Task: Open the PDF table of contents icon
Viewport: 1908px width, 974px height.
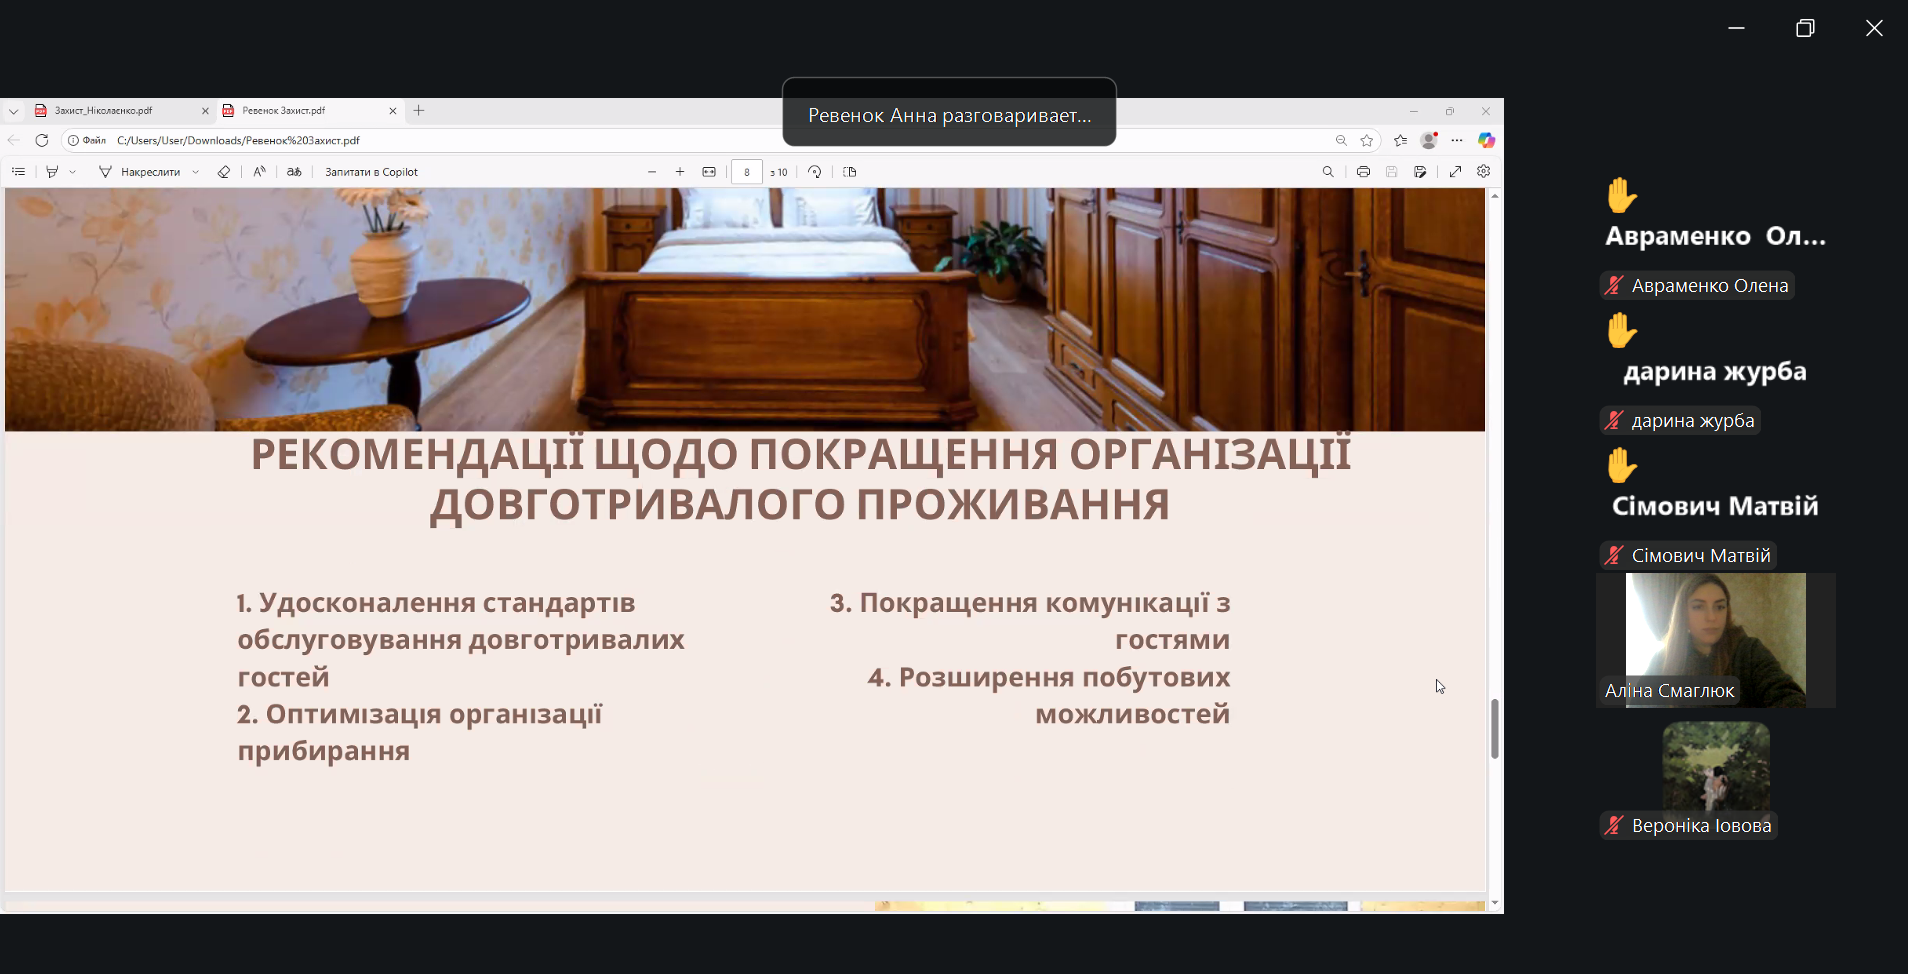Action: coord(18,172)
